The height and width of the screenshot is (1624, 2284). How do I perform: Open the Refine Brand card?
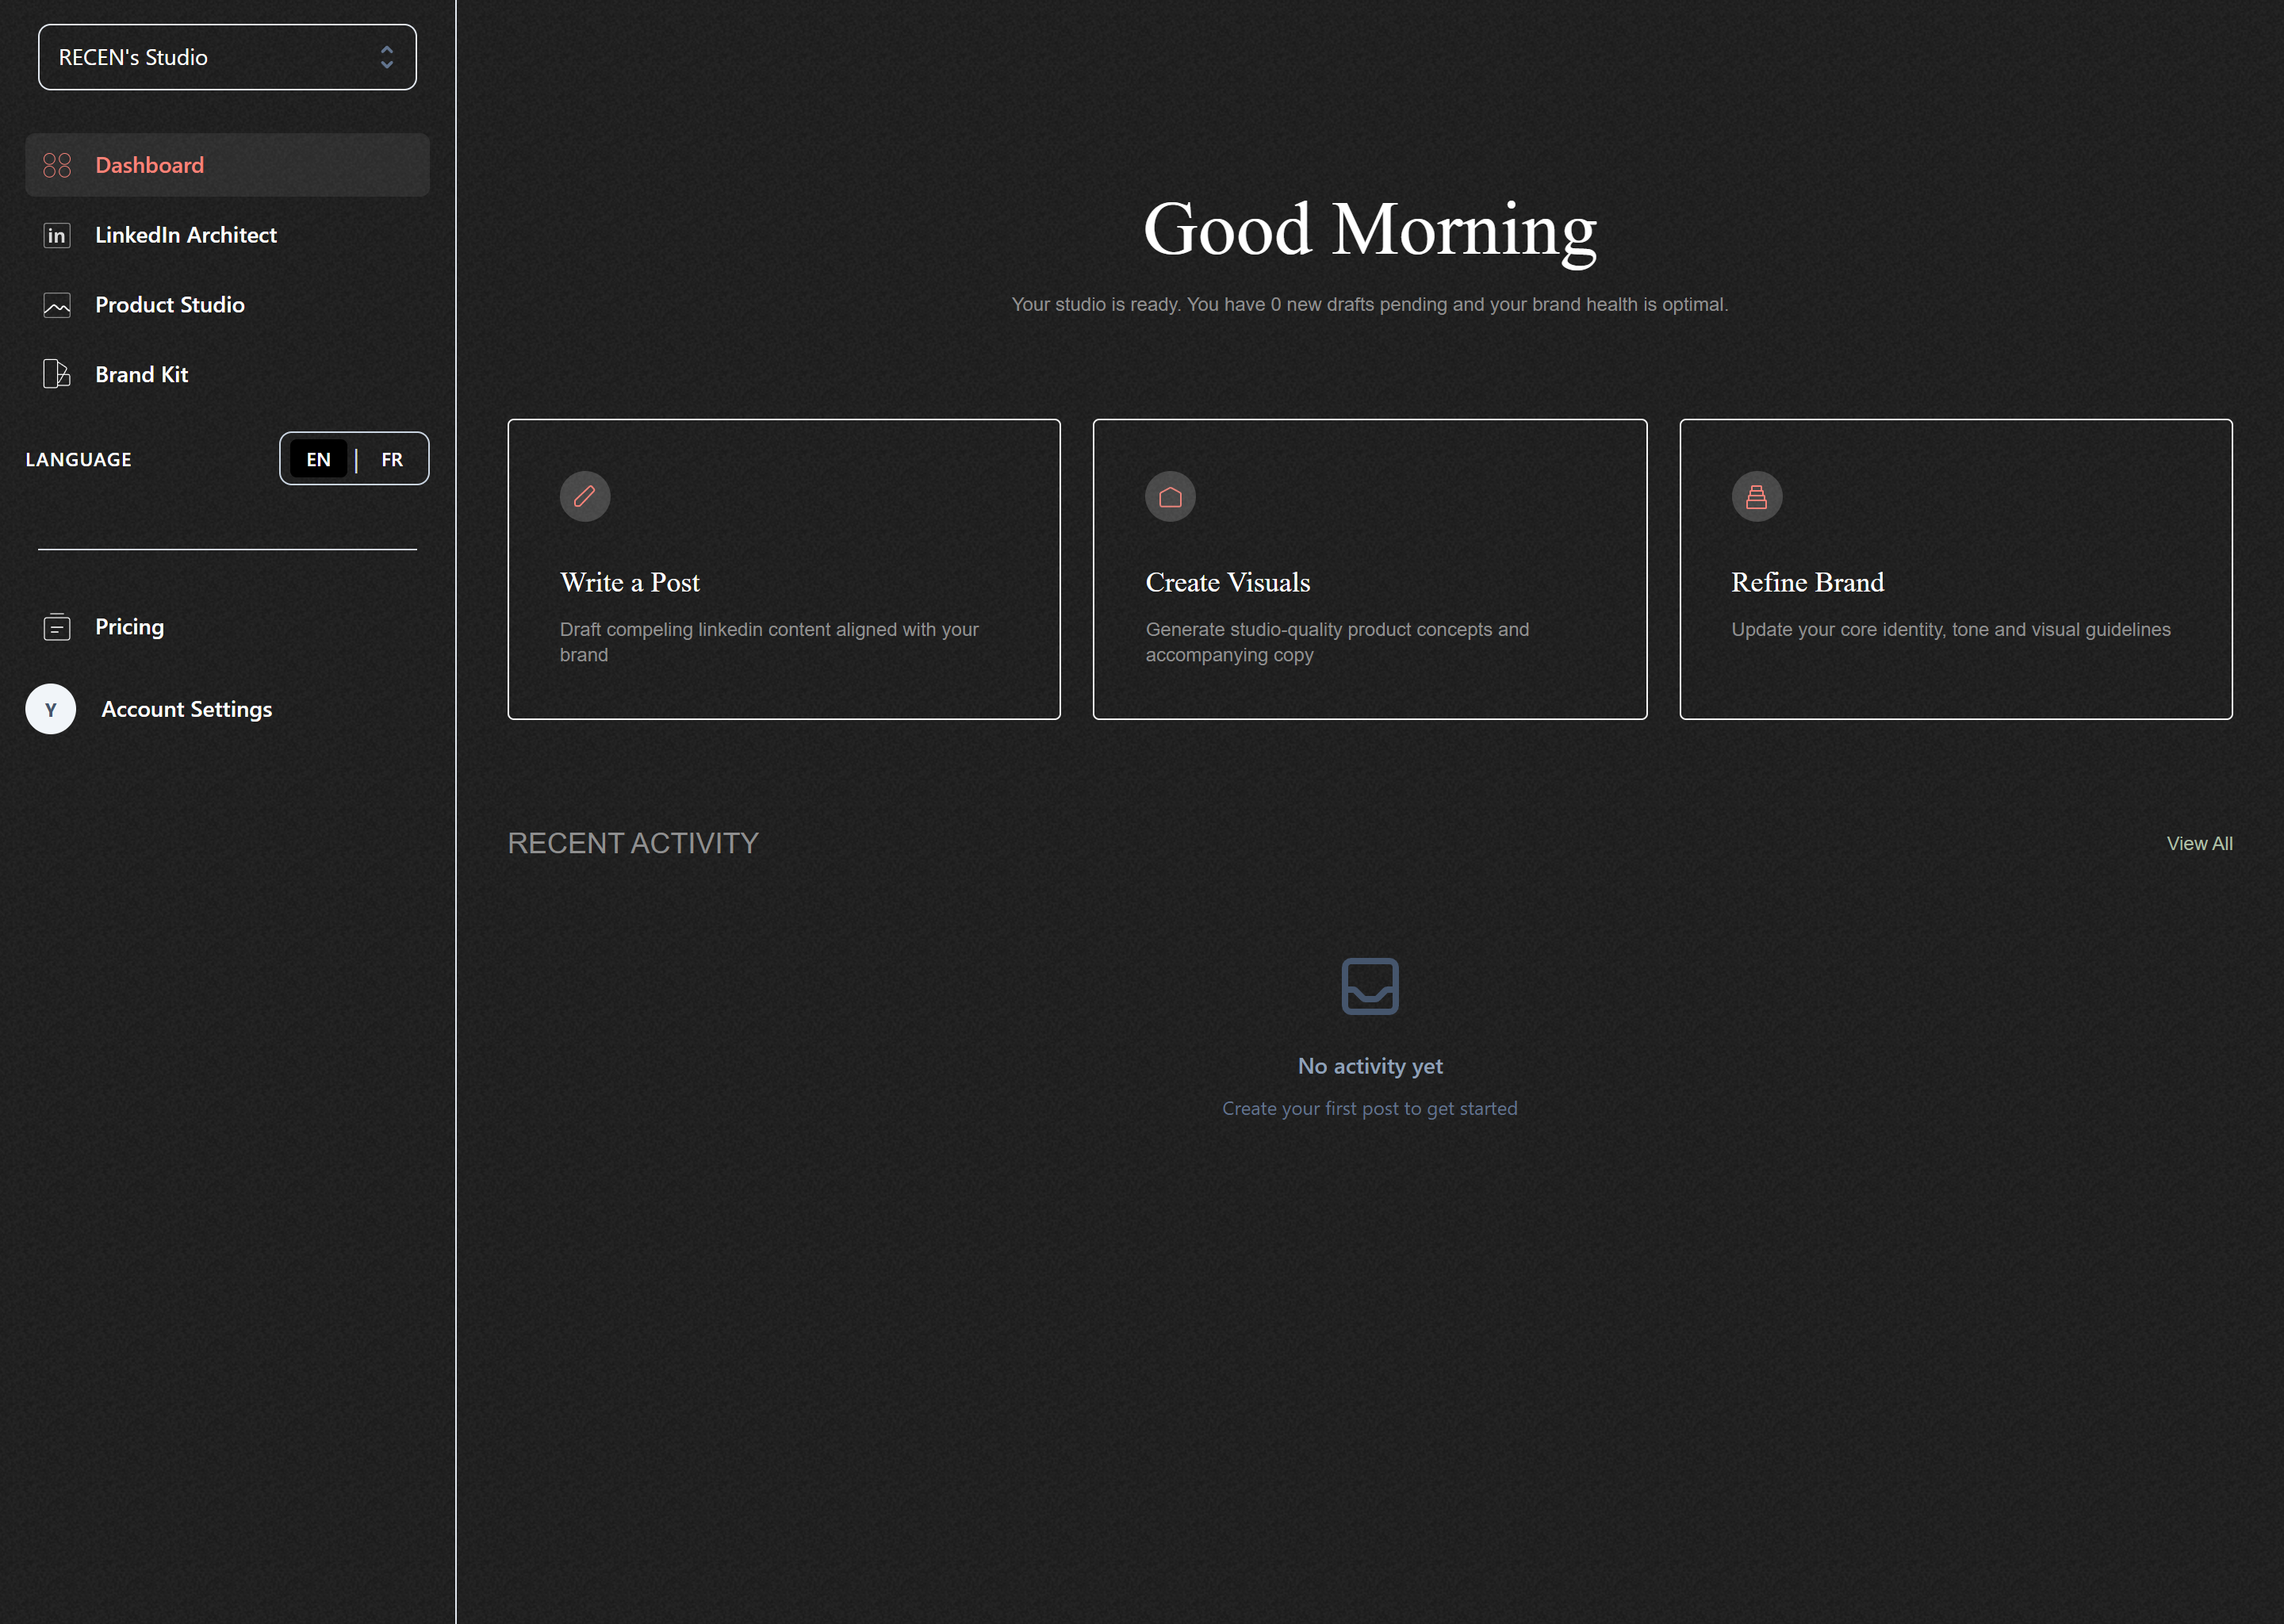coord(1955,569)
